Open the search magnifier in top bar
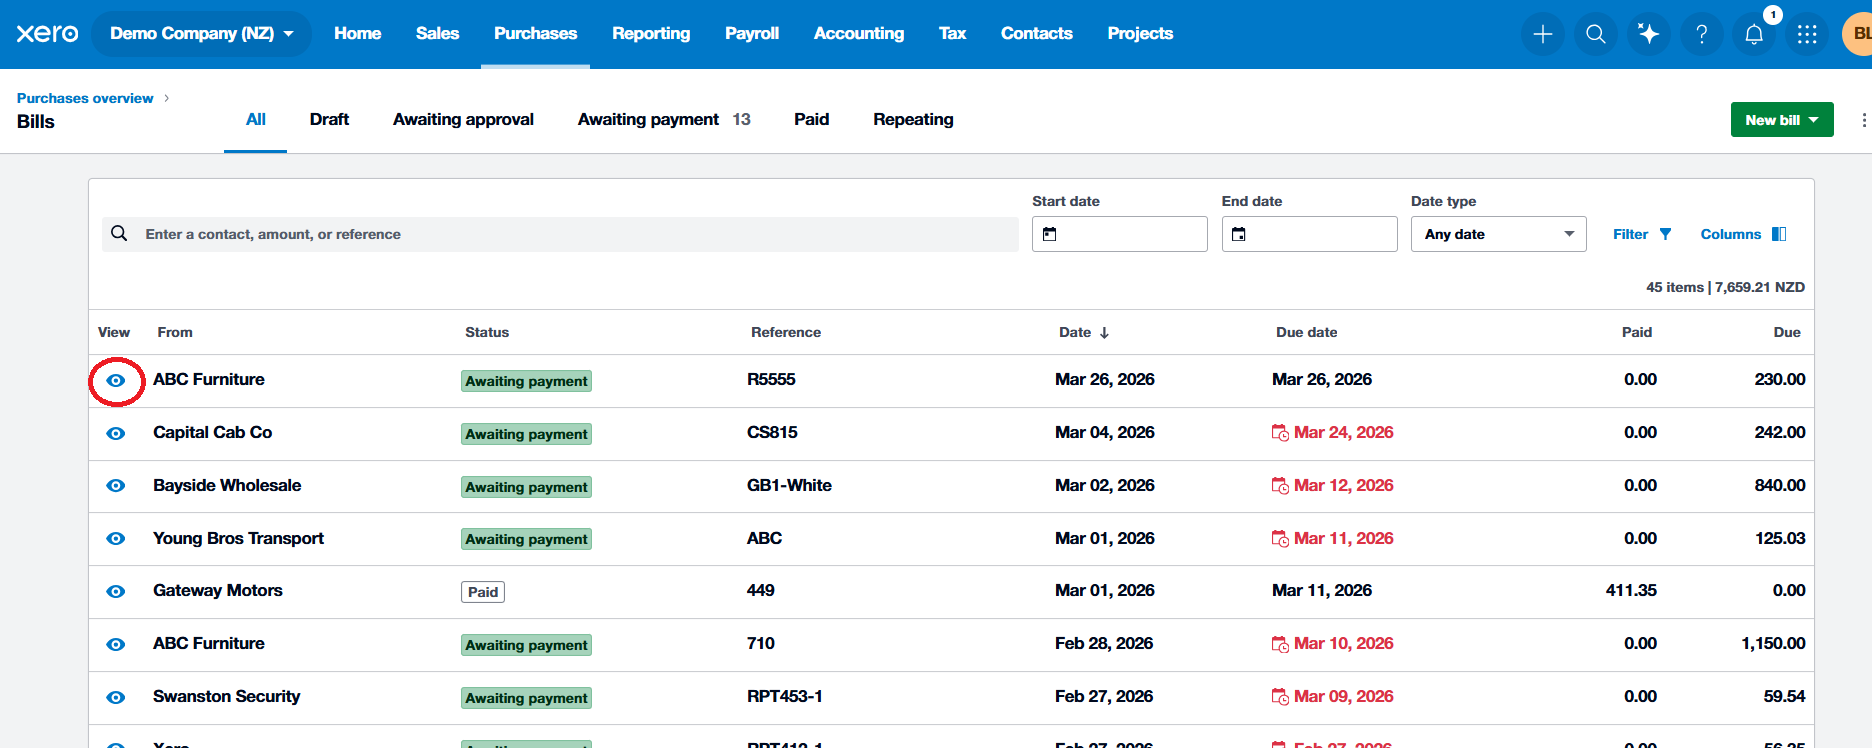This screenshot has height=748, width=1872. point(1595,34)
